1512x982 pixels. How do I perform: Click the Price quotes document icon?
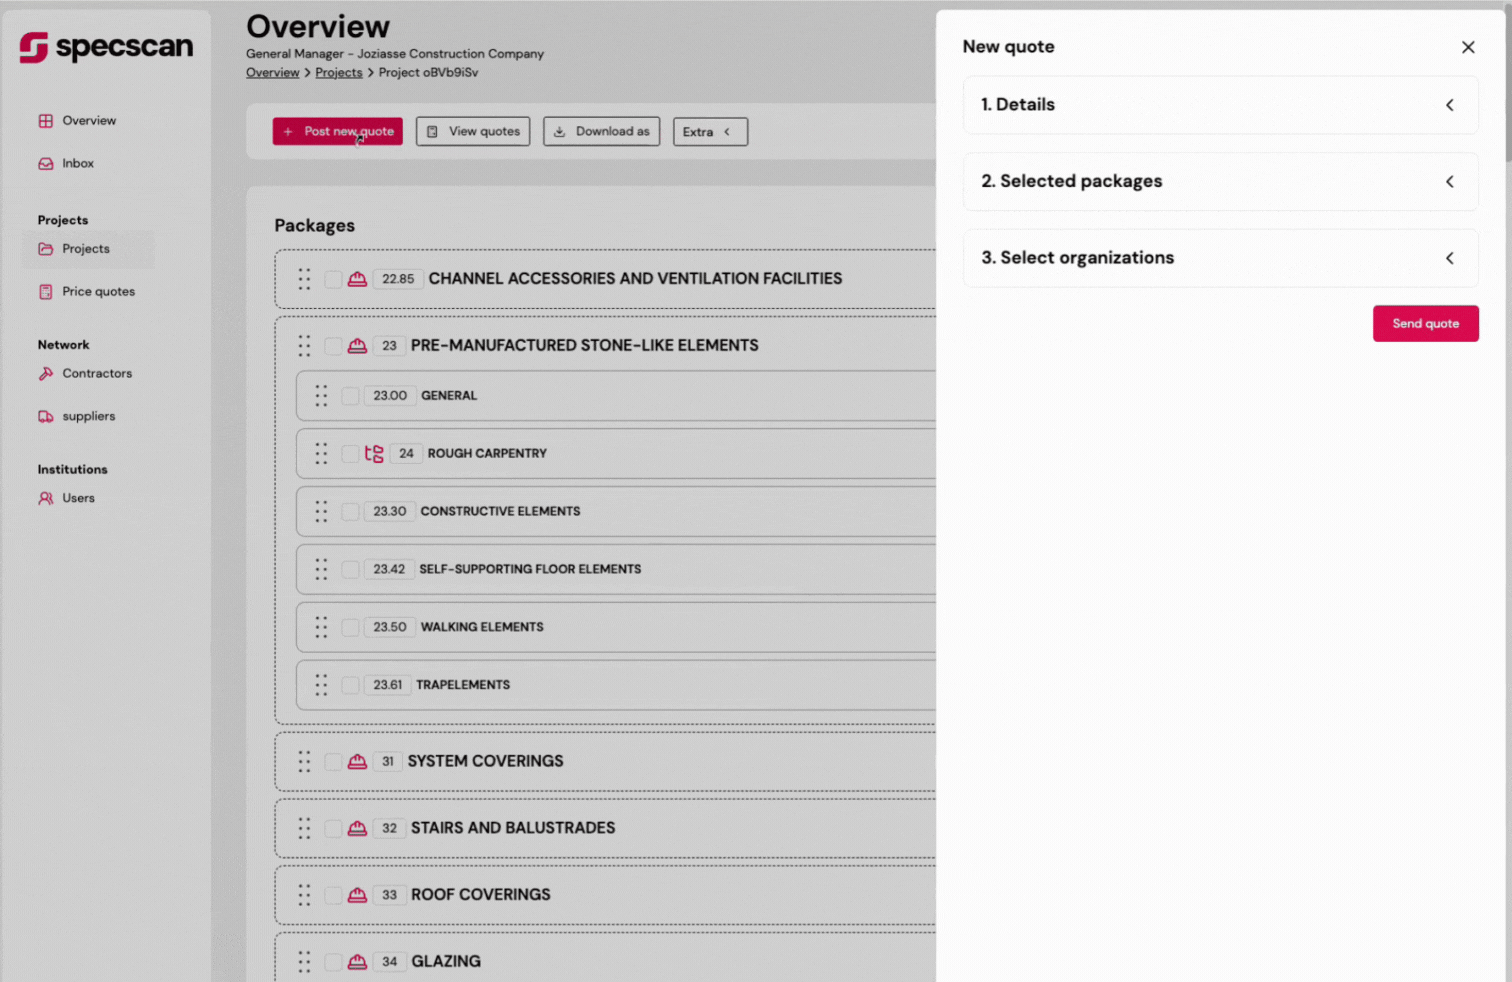46,292
